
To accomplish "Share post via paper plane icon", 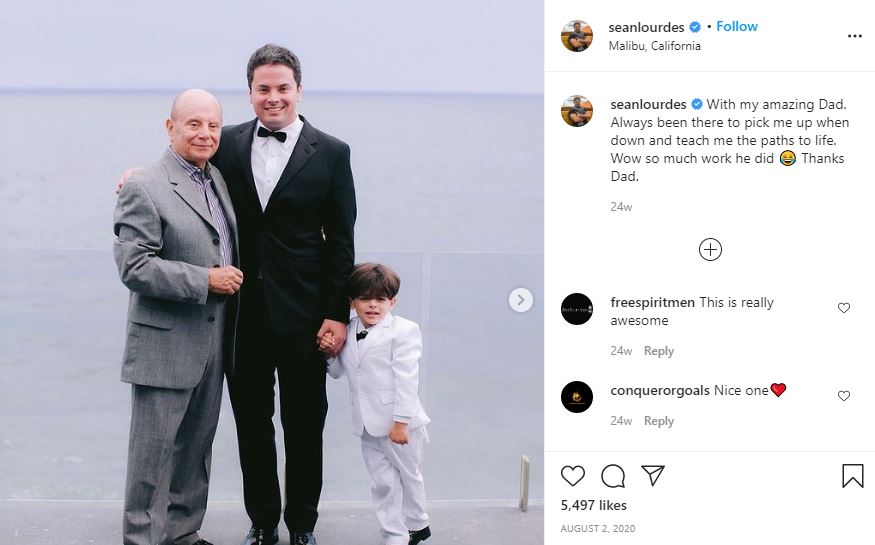I will tap(652, 475).
